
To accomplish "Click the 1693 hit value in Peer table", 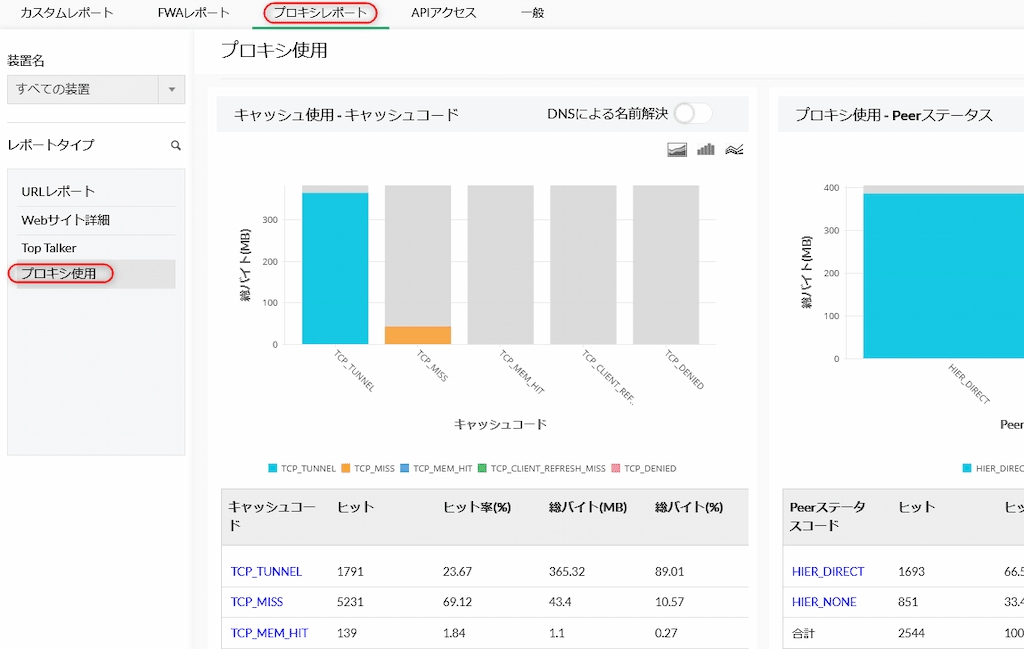I will [911, 571].
